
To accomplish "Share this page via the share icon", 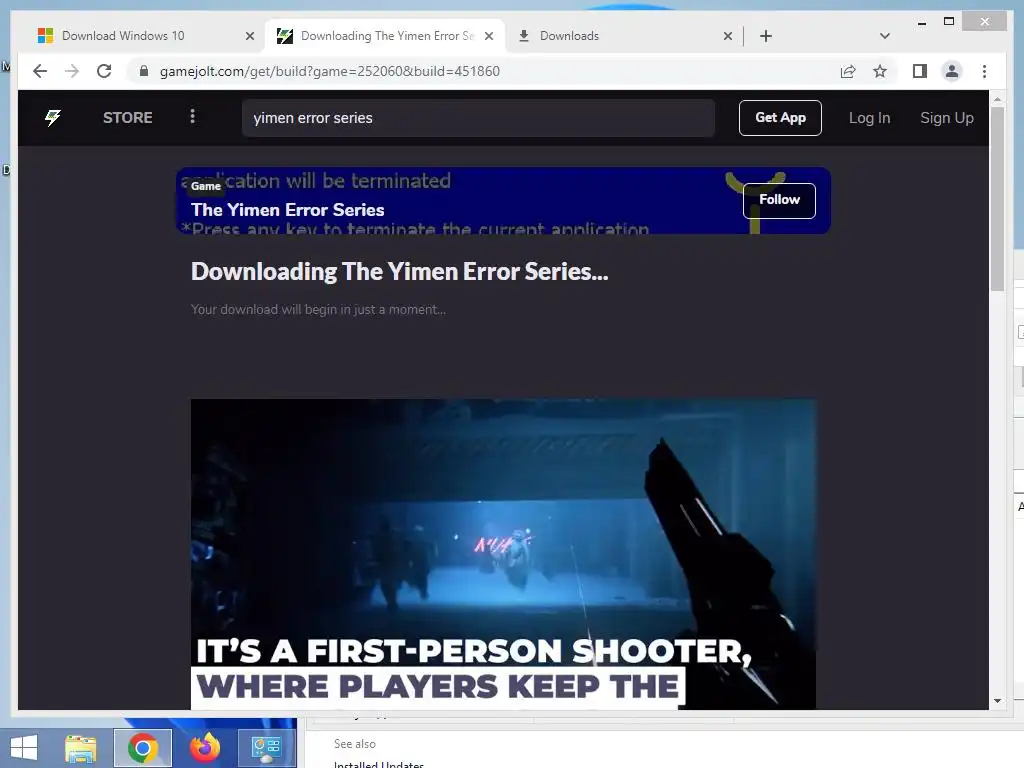I will click(848, 71).
